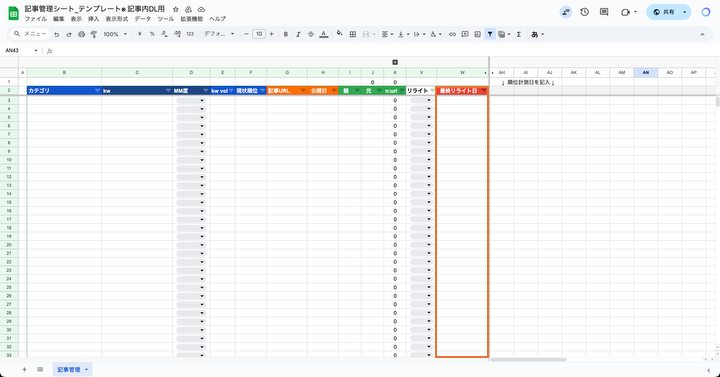Open the データ menu

[142, 19]
